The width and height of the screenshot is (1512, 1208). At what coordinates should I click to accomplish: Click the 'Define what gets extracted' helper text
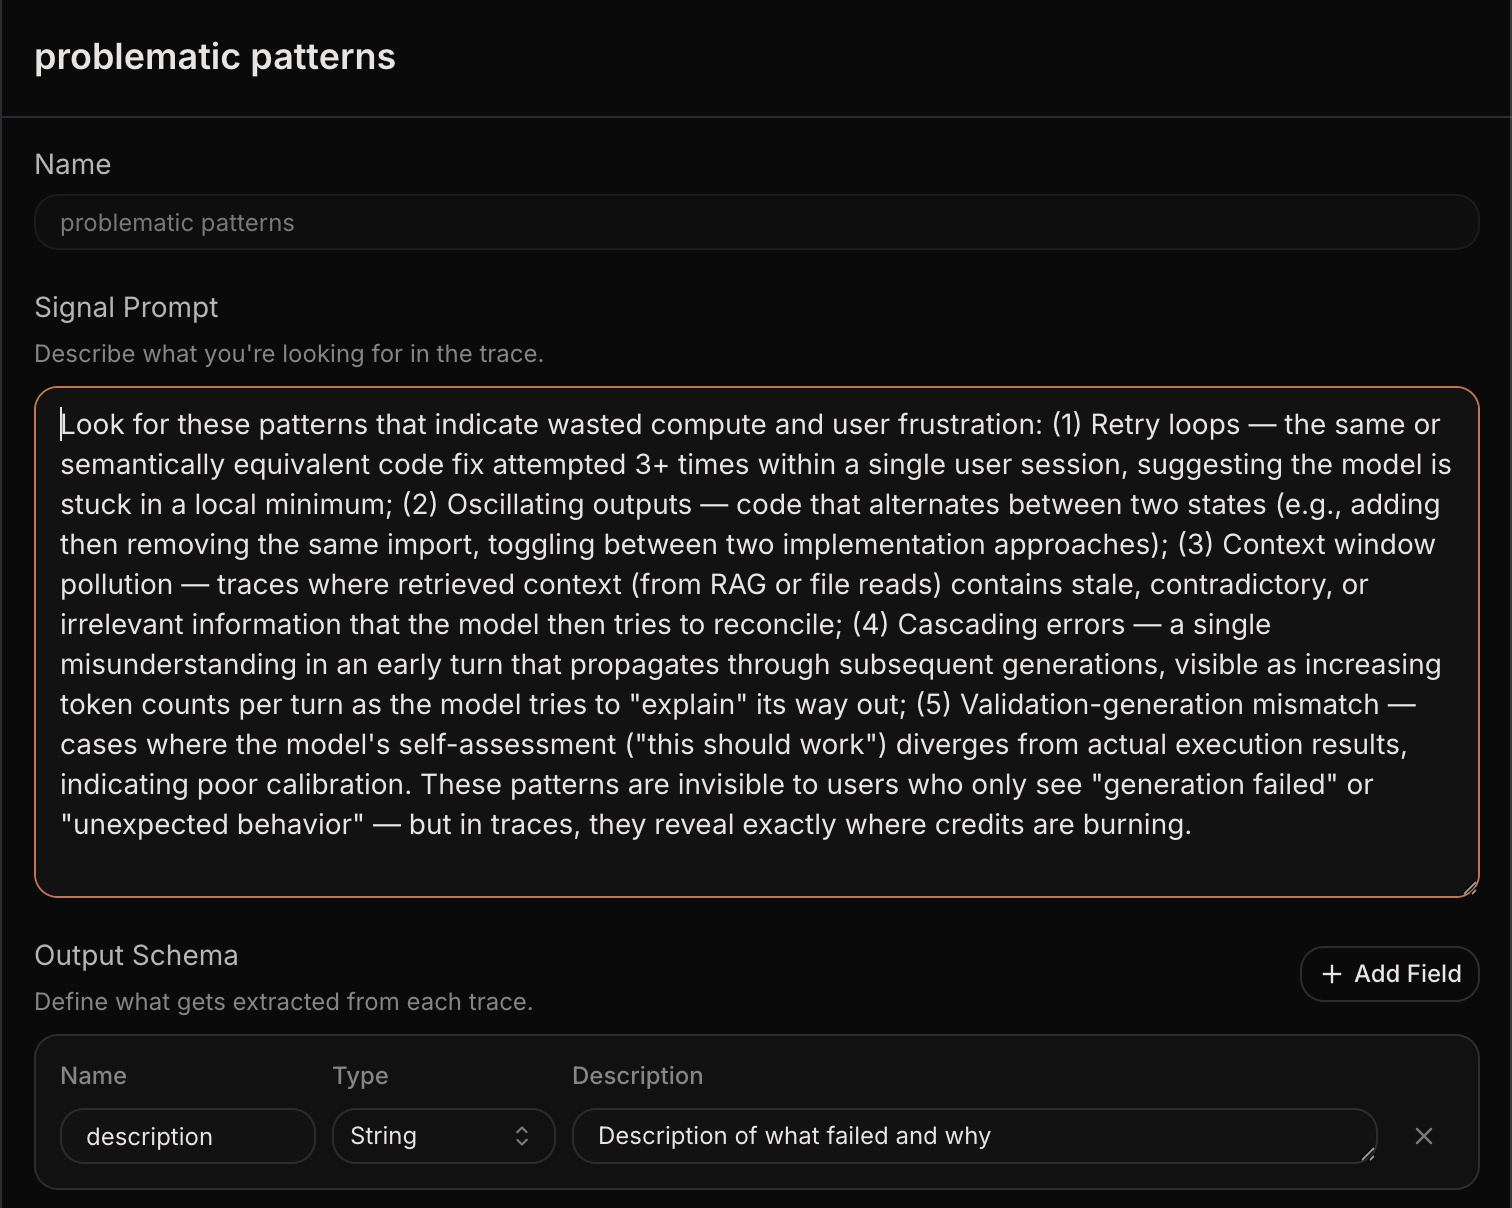click(x=283, y=1002)
